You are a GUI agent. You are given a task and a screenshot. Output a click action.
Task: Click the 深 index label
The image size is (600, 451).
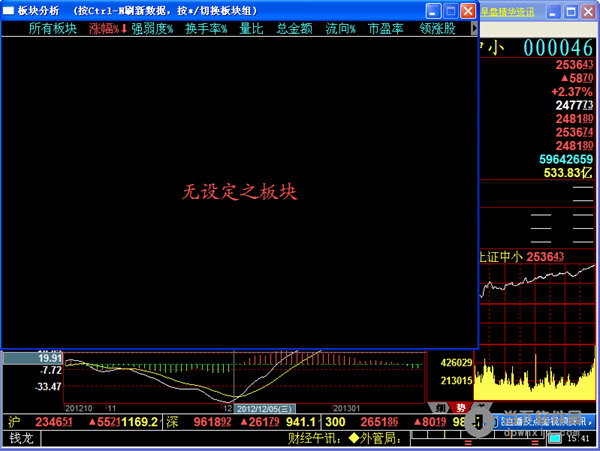pyautogui.click(x=172, y=422)
